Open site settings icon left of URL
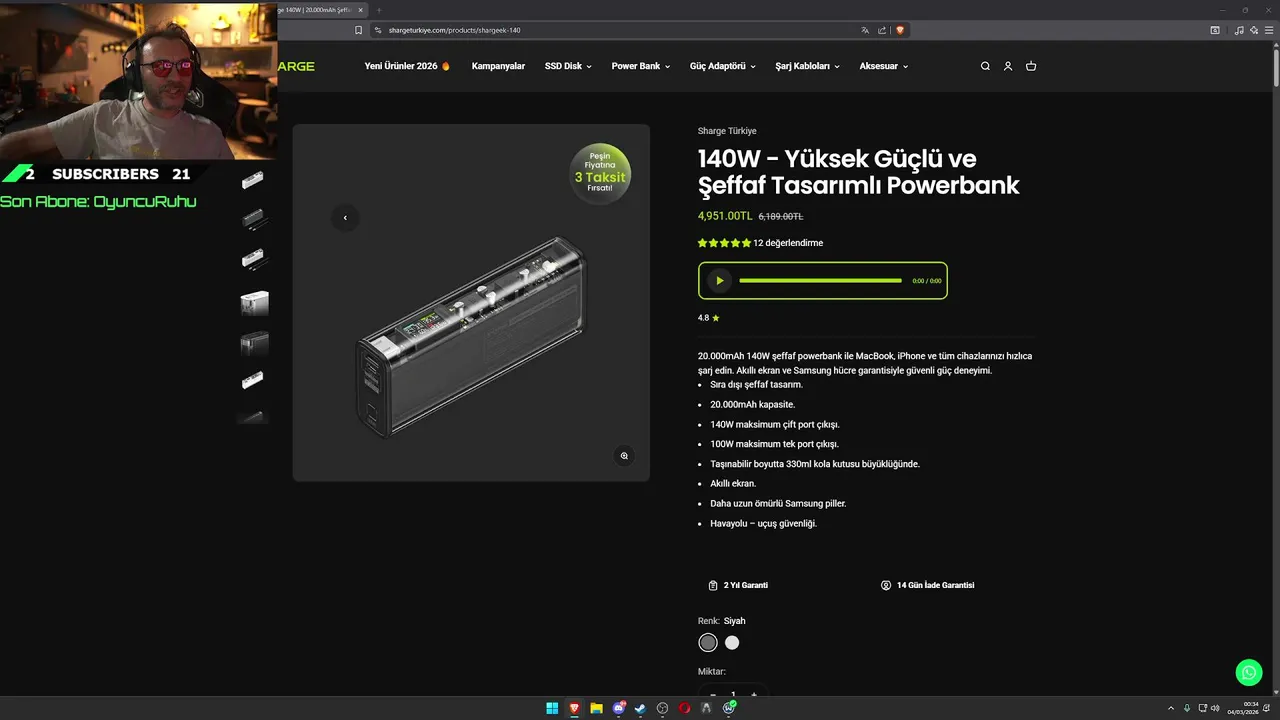Viewport: 1280px width, 720px height. 379,30
